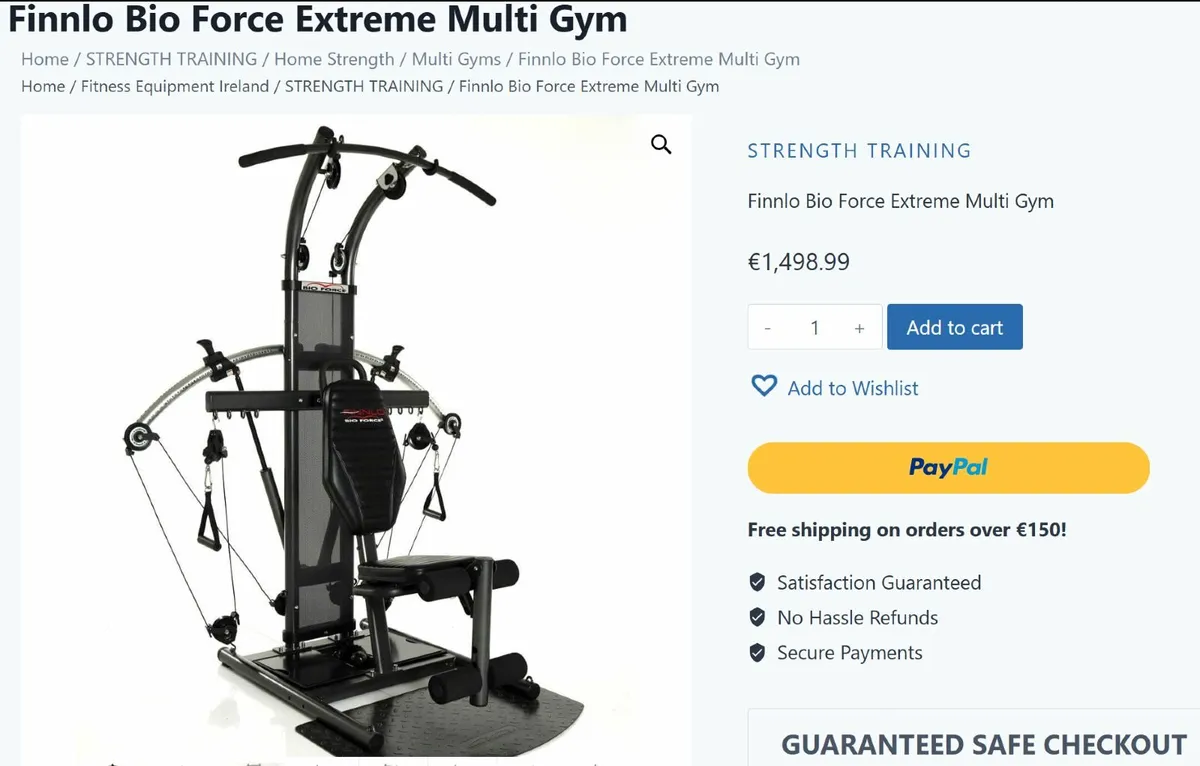
Task: Go to Home in the top breadcrumb
Action: click(45, 59)
